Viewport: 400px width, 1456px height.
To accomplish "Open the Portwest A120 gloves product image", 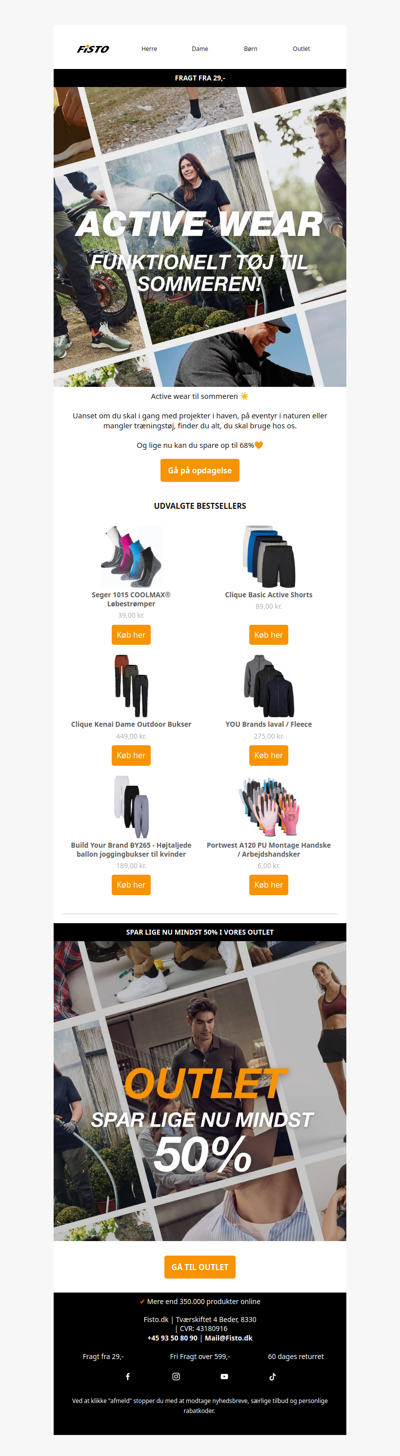I will point(268,807).
